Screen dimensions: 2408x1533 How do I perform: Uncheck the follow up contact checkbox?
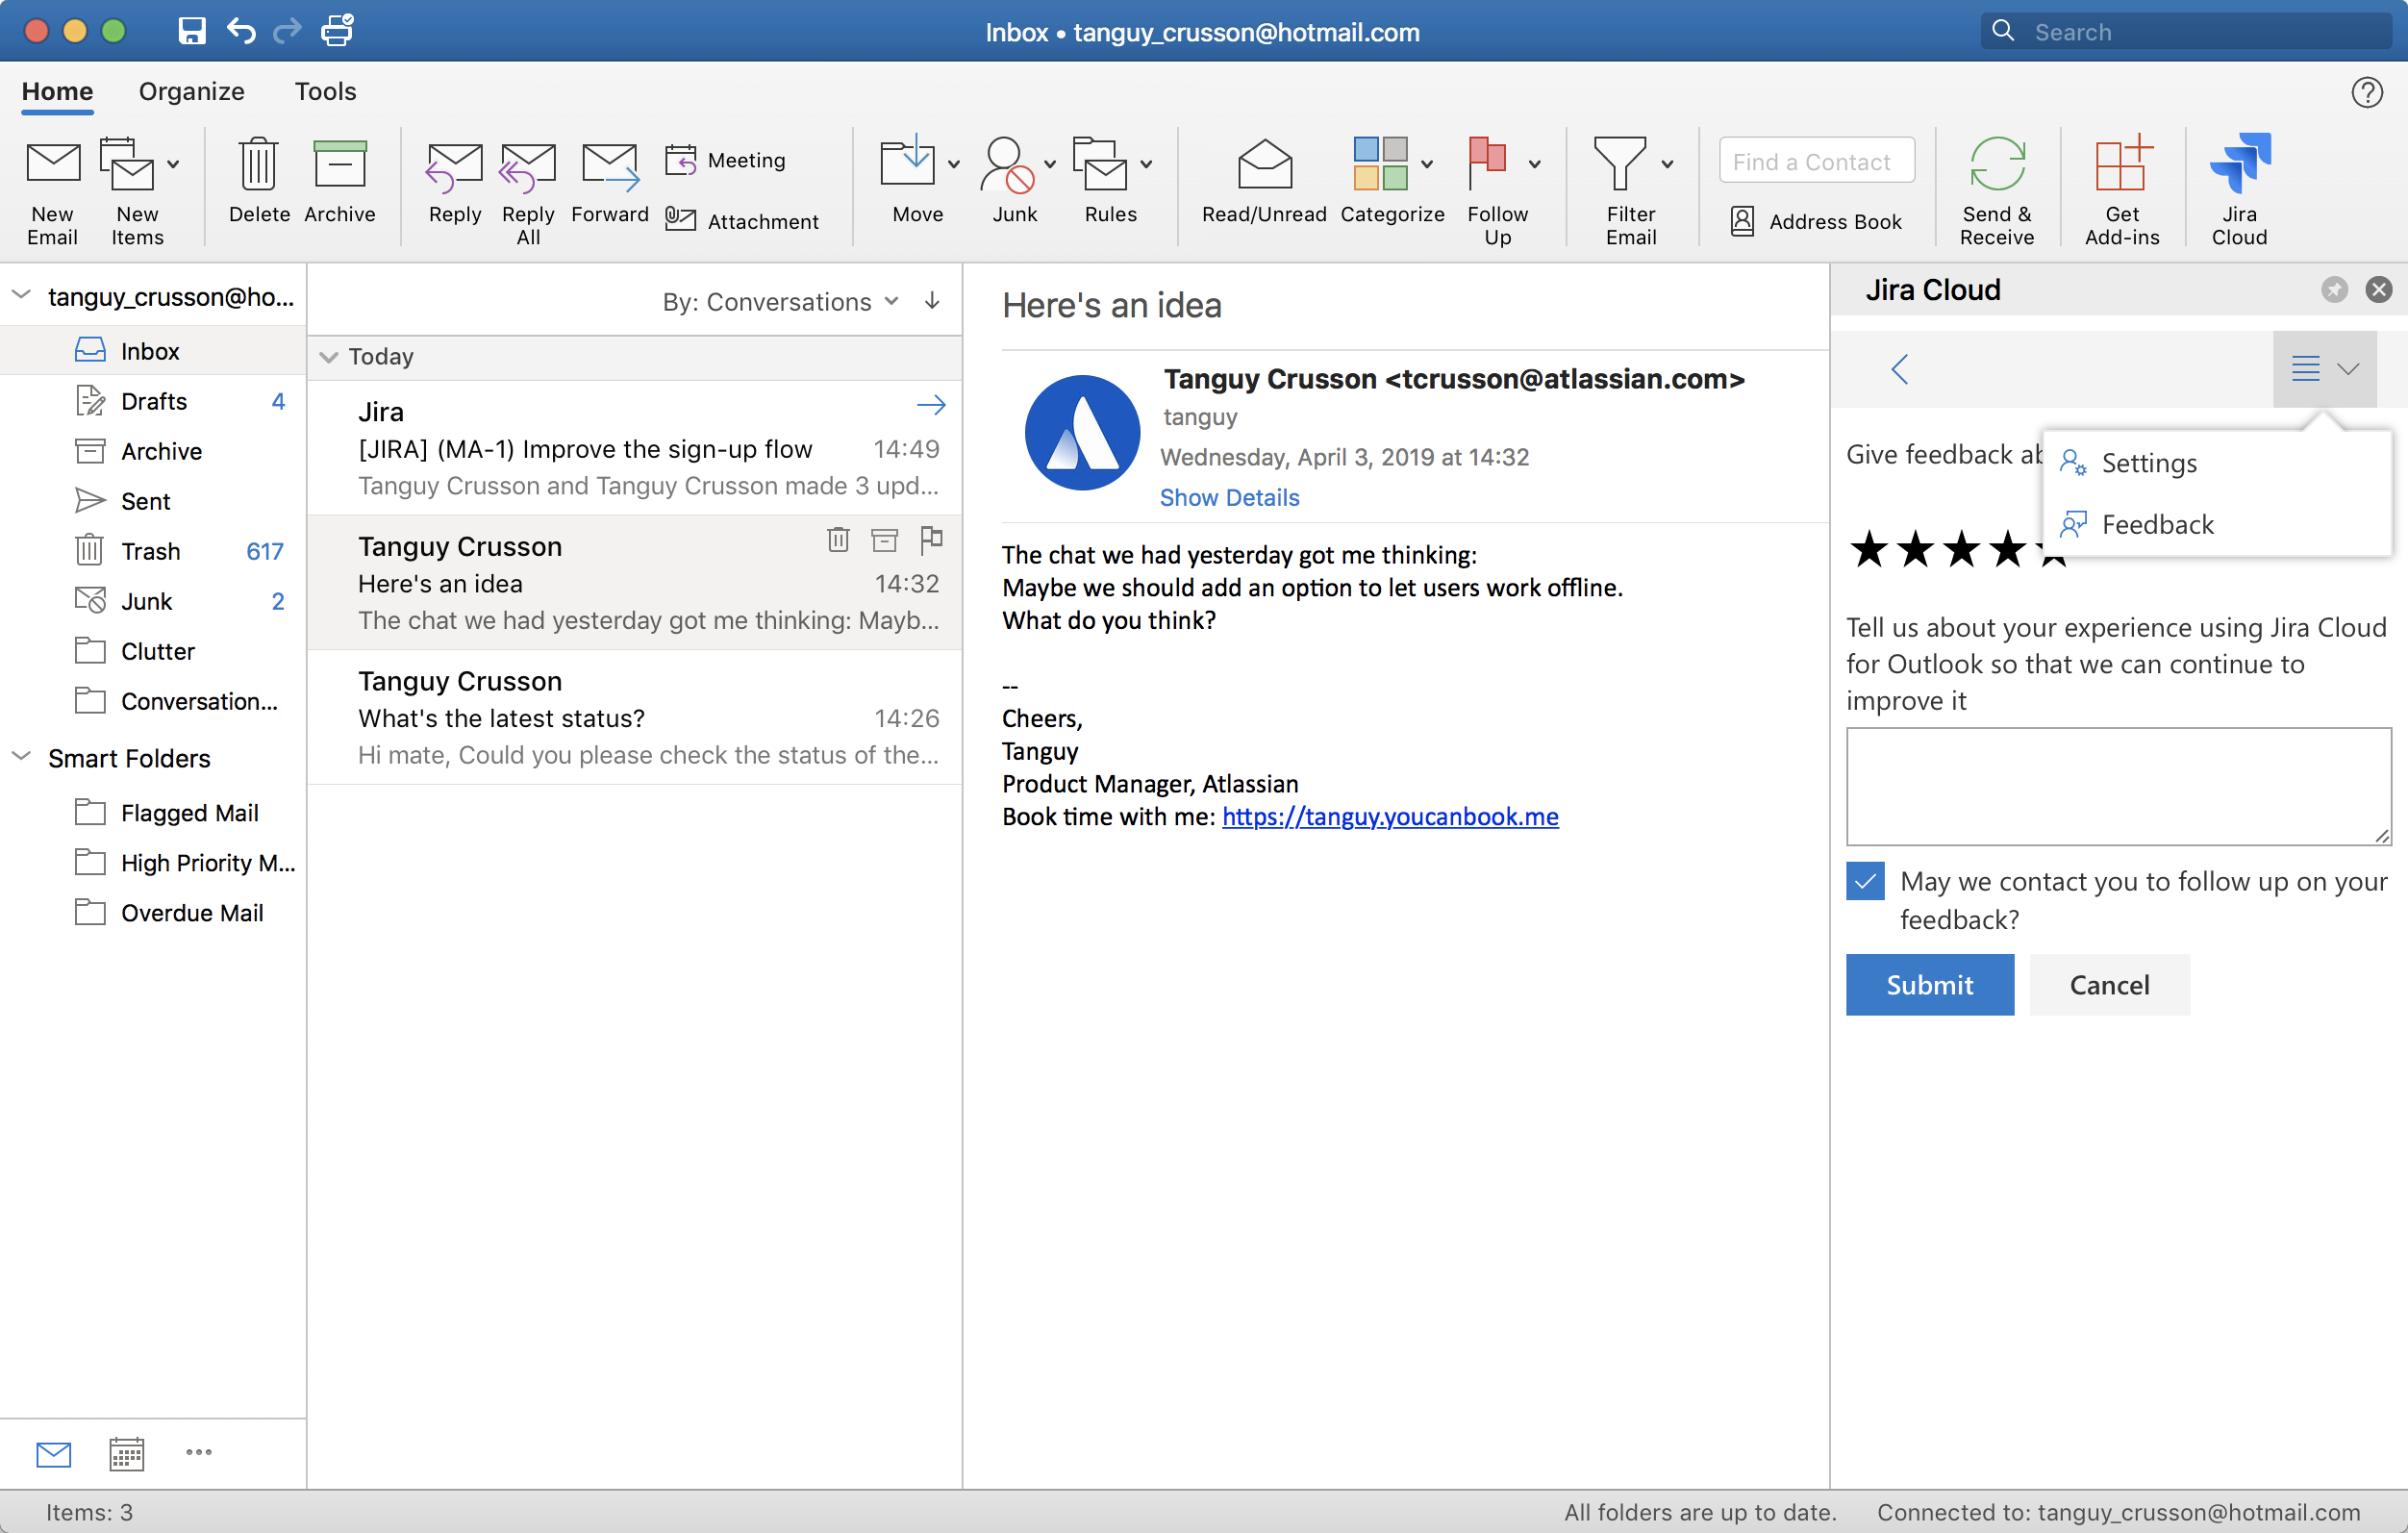click(x=1865, y=882)
